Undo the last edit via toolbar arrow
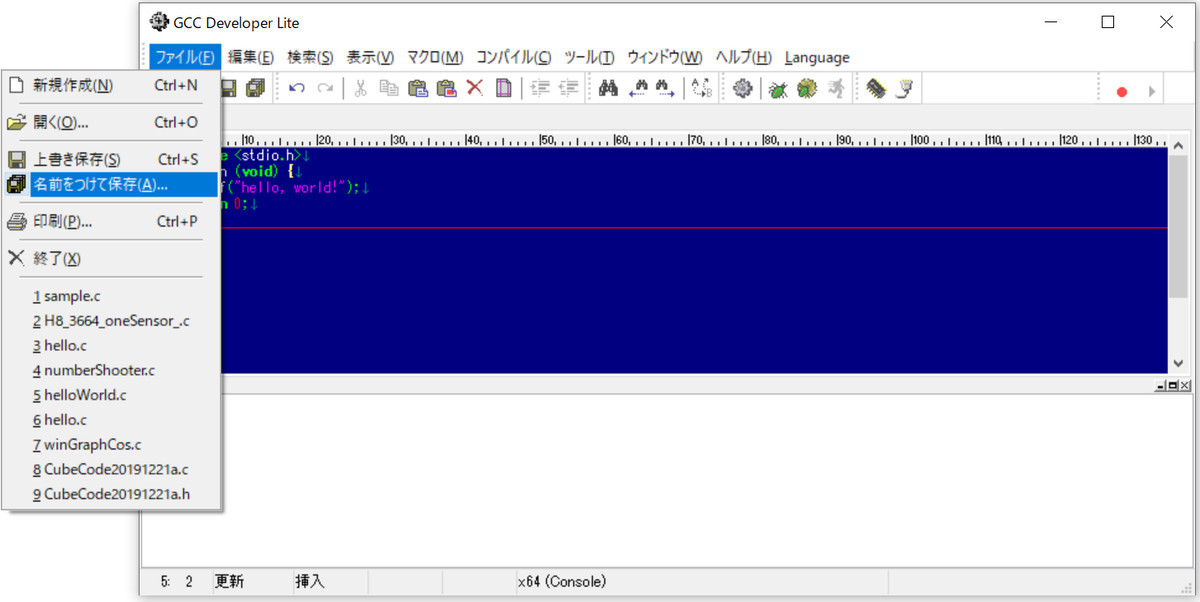 point(297,89)
